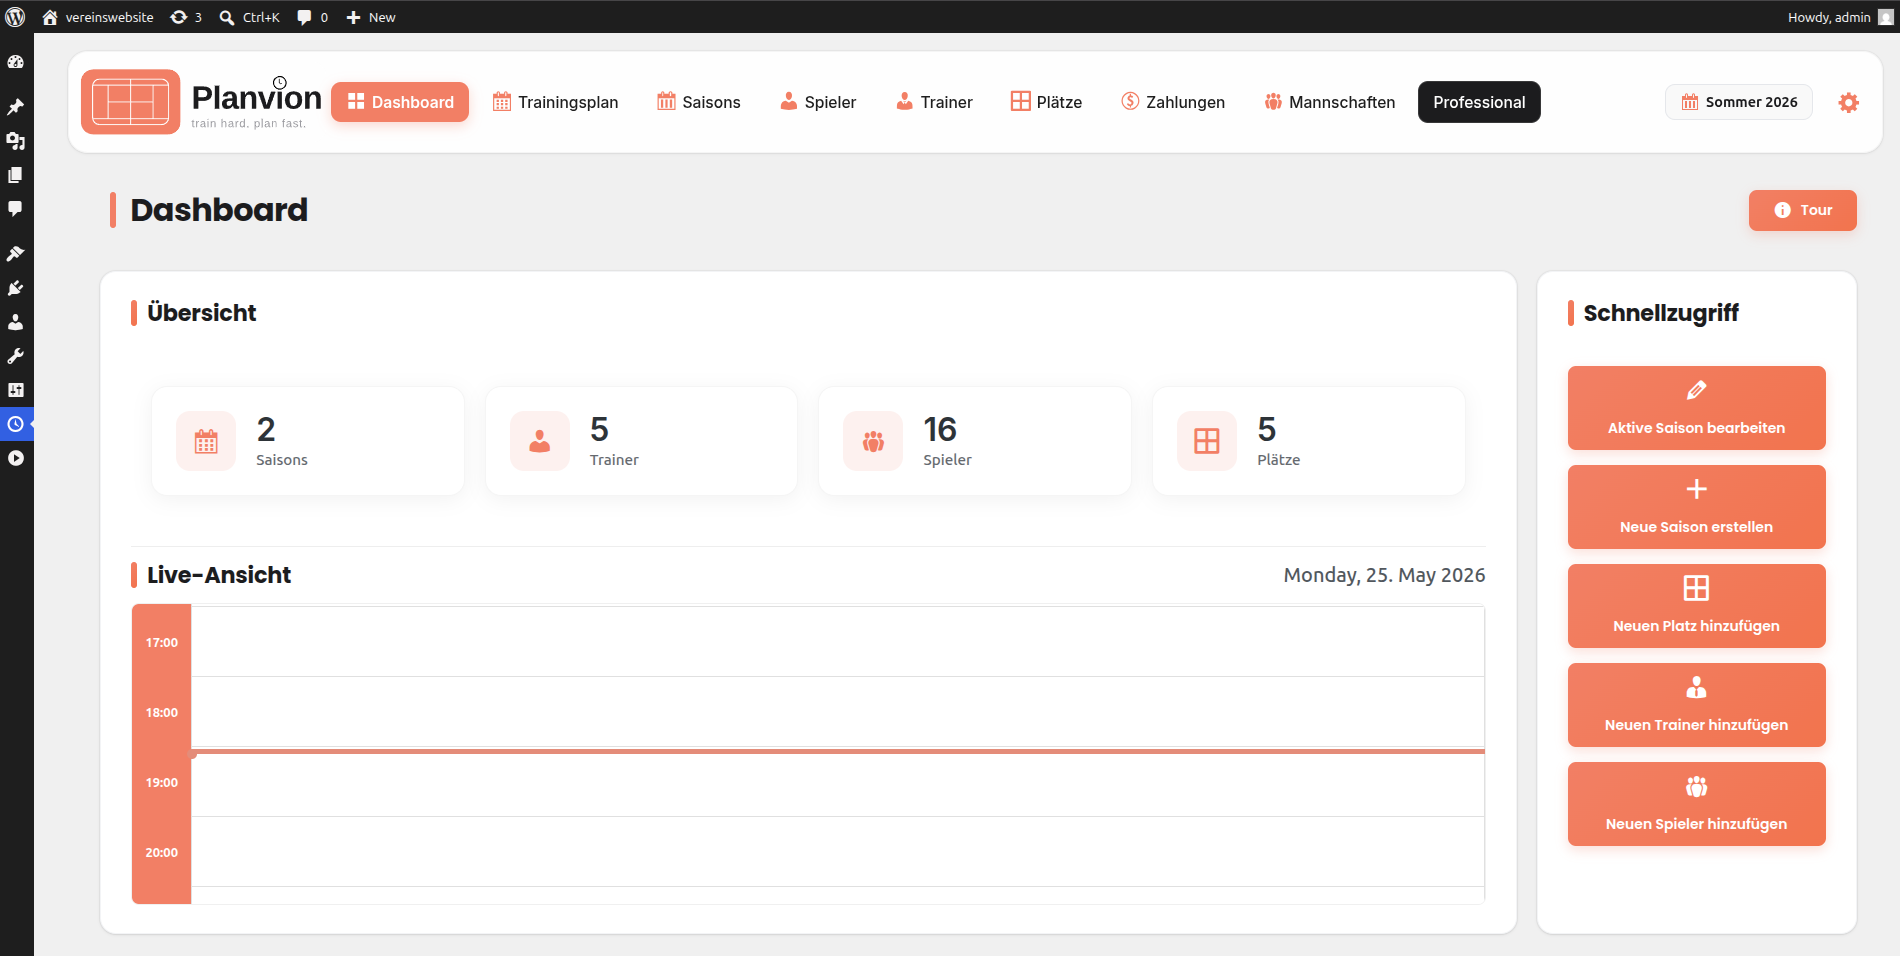Click the 18:00 time label
This screenshot has height=956, width=1900.
162,712
